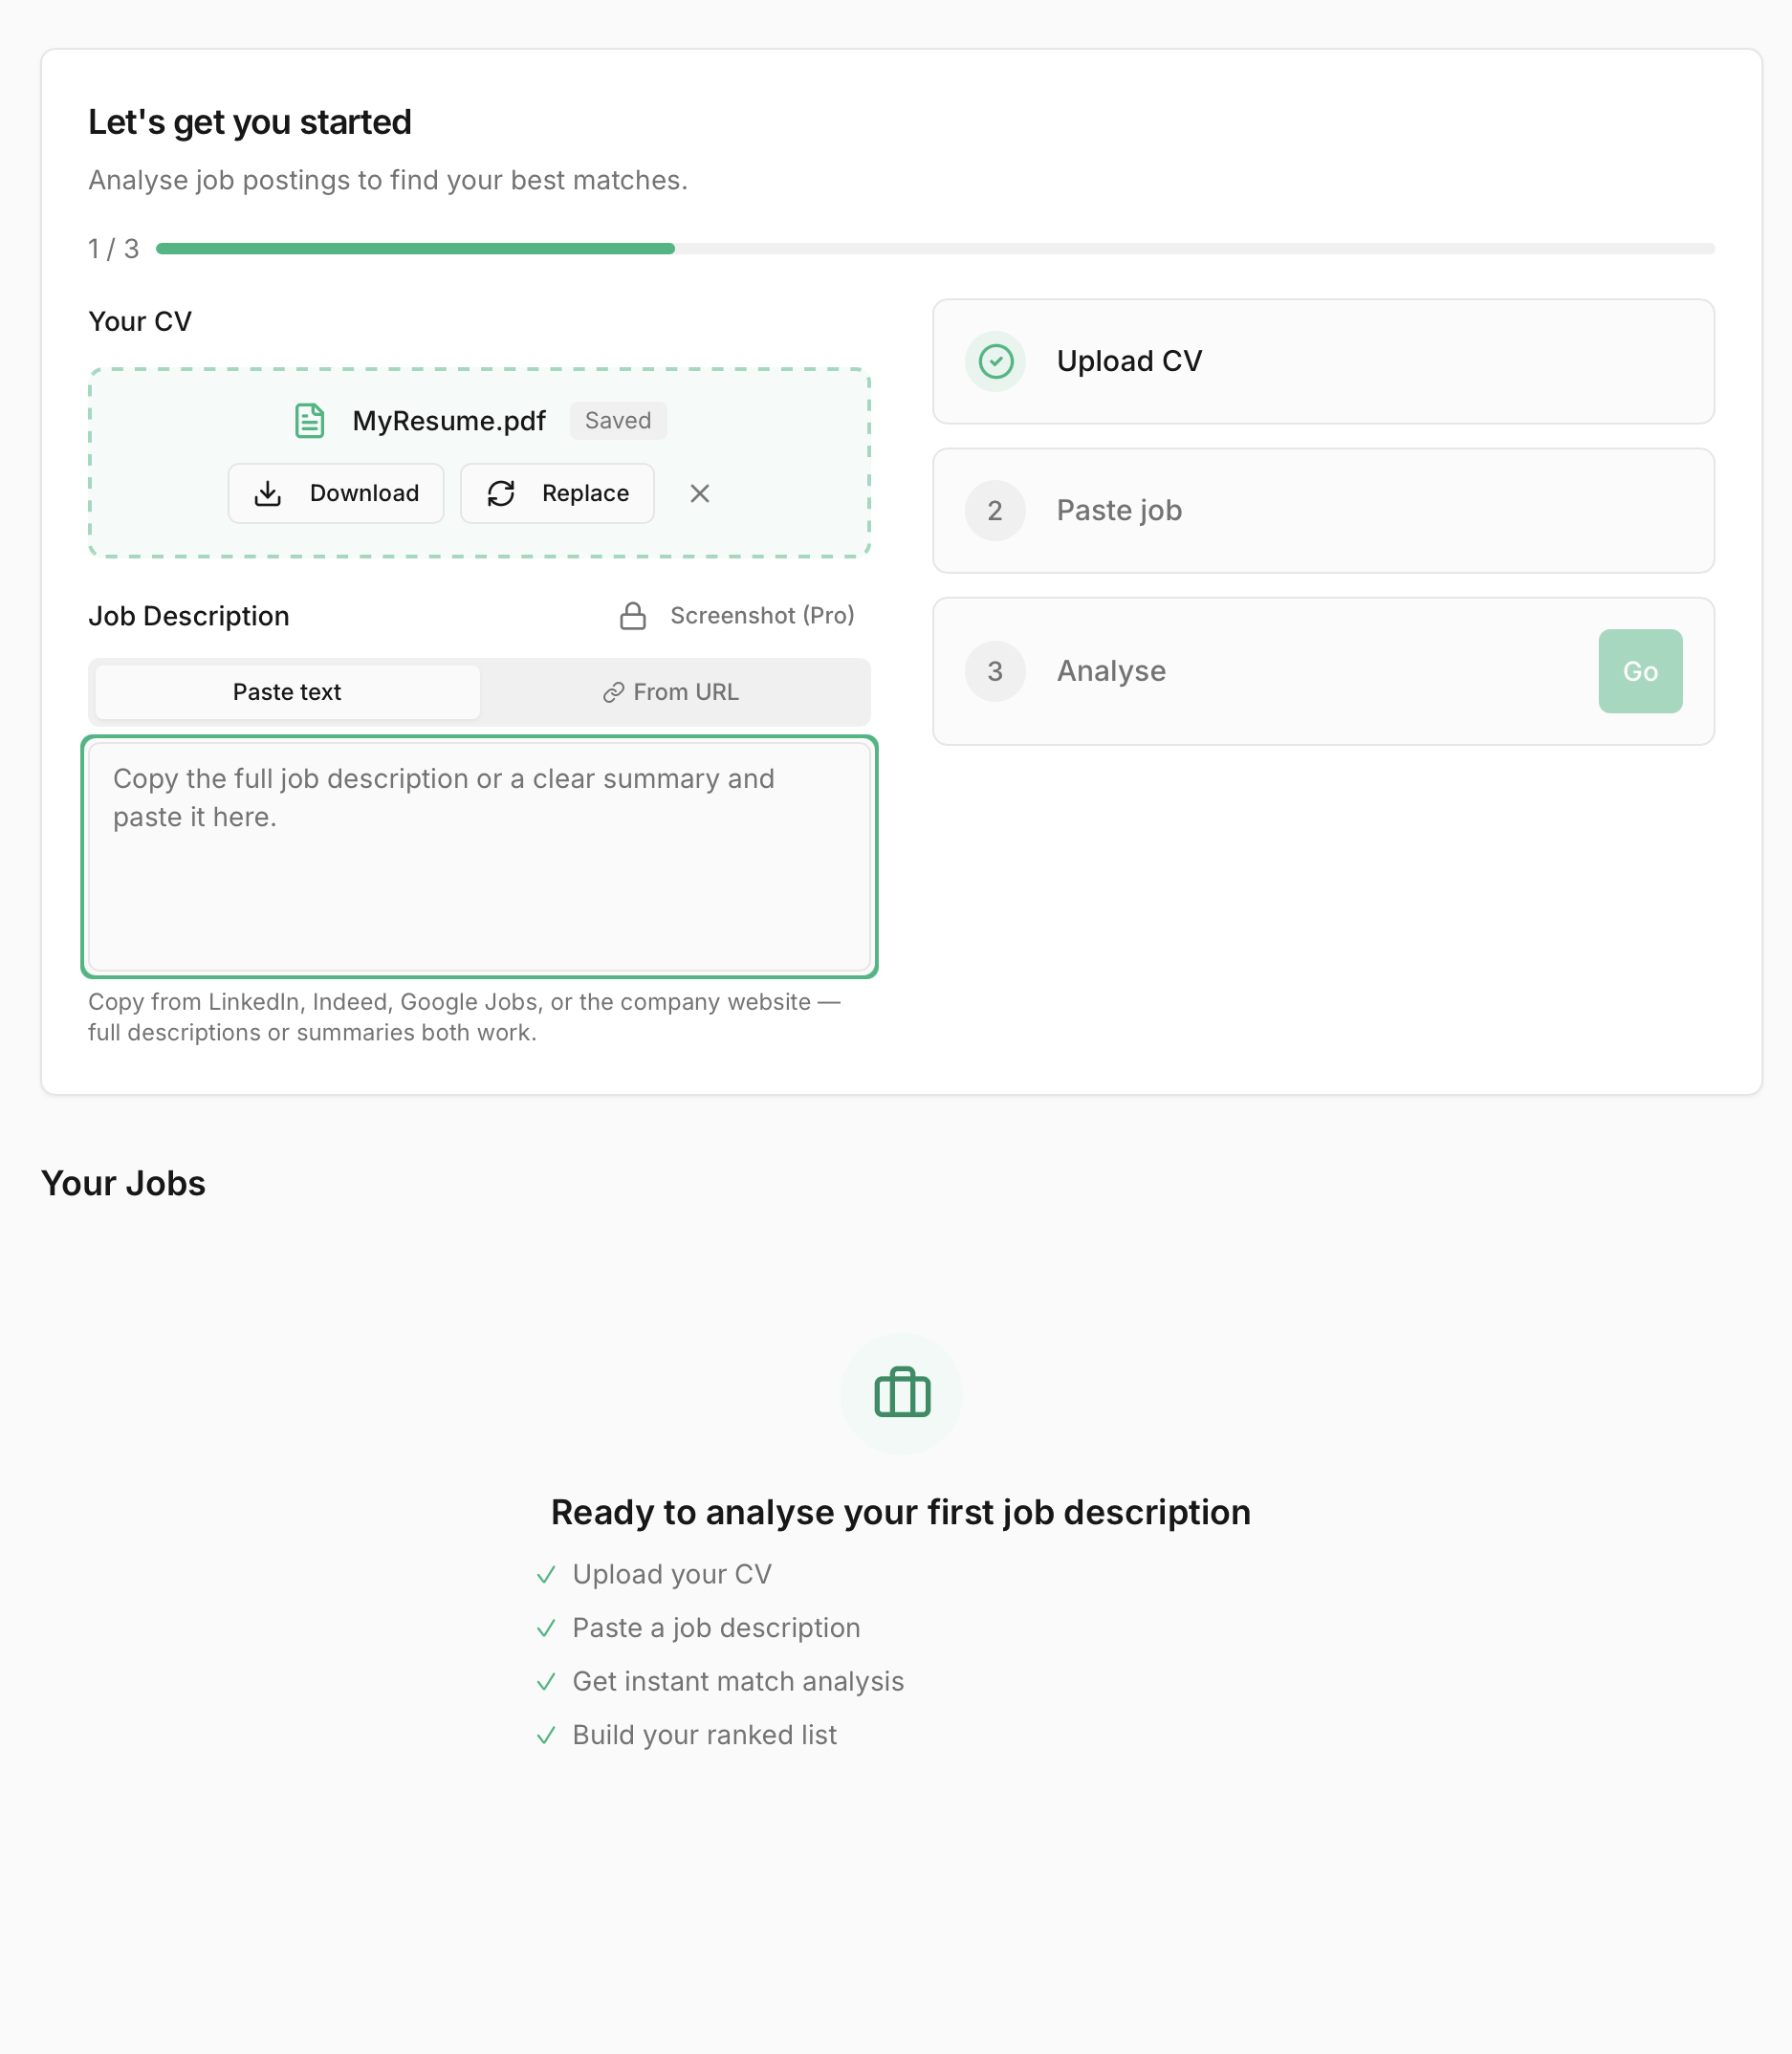Click the Screenshot (Pro) option
The height and width of the screenshot is (2054, 1792).
[x=762, y=616]
